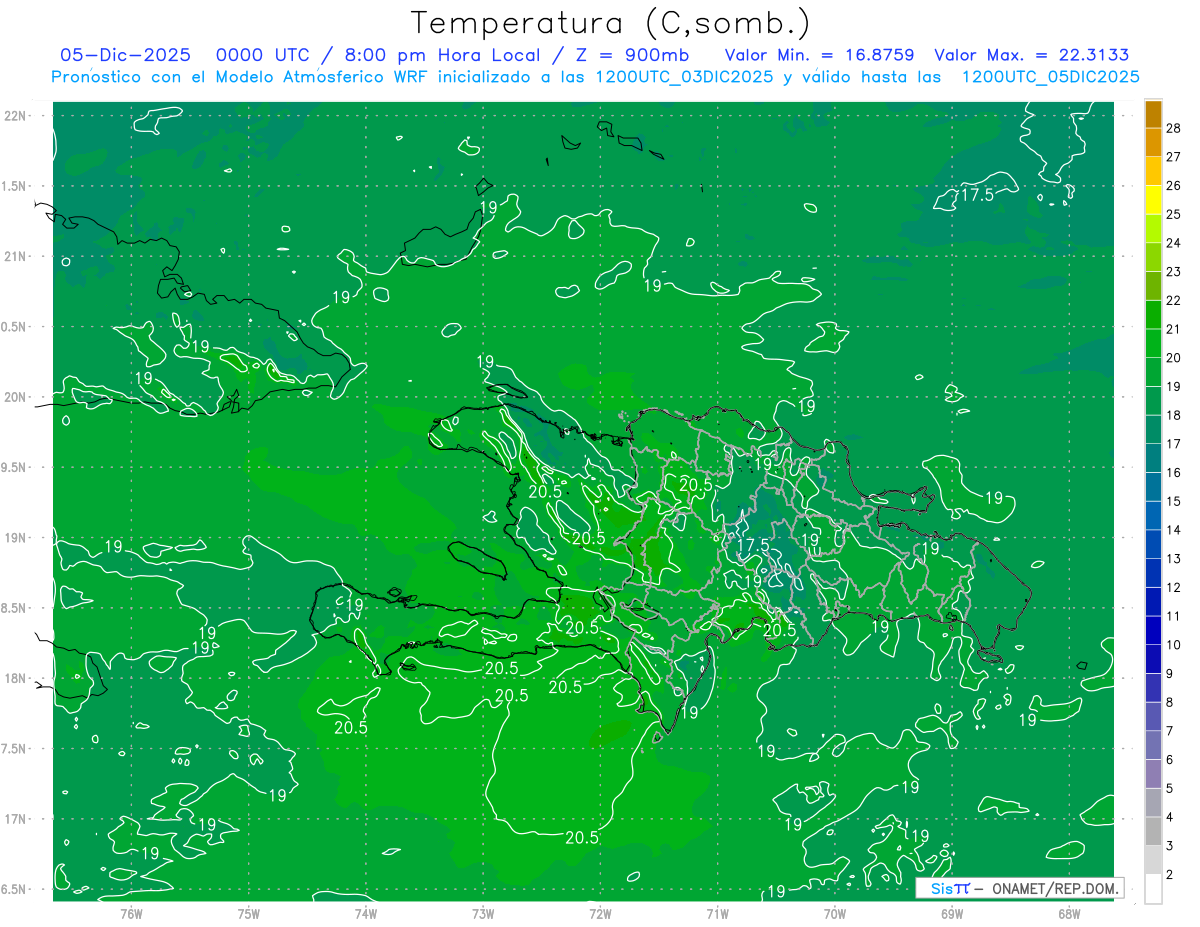Click legend value 20

pos(1173,357)
